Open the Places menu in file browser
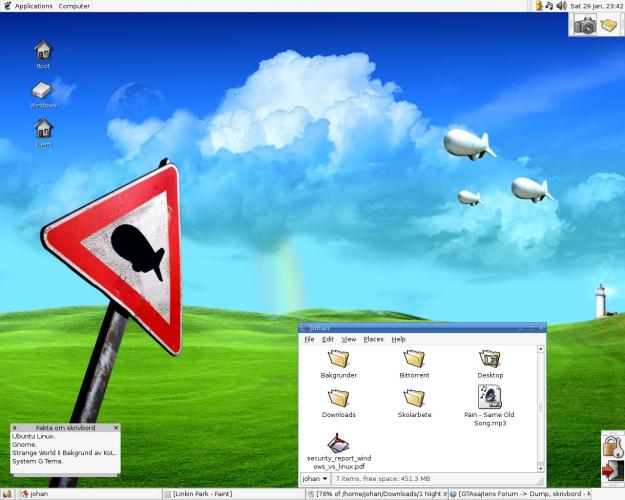625x500 pixels. [373, 339]
